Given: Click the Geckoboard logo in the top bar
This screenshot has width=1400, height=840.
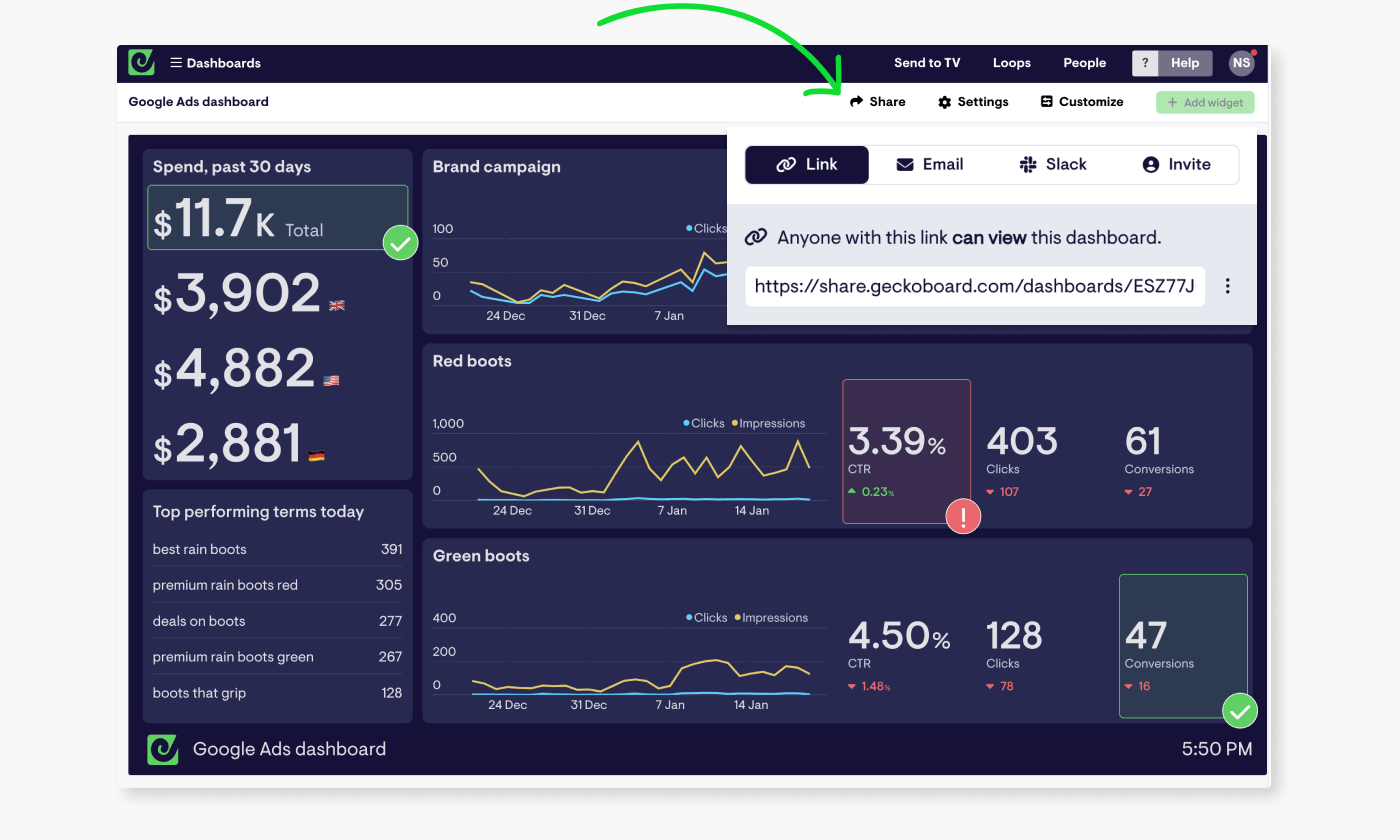Looking at the screenshot, I should click(141, 62).
